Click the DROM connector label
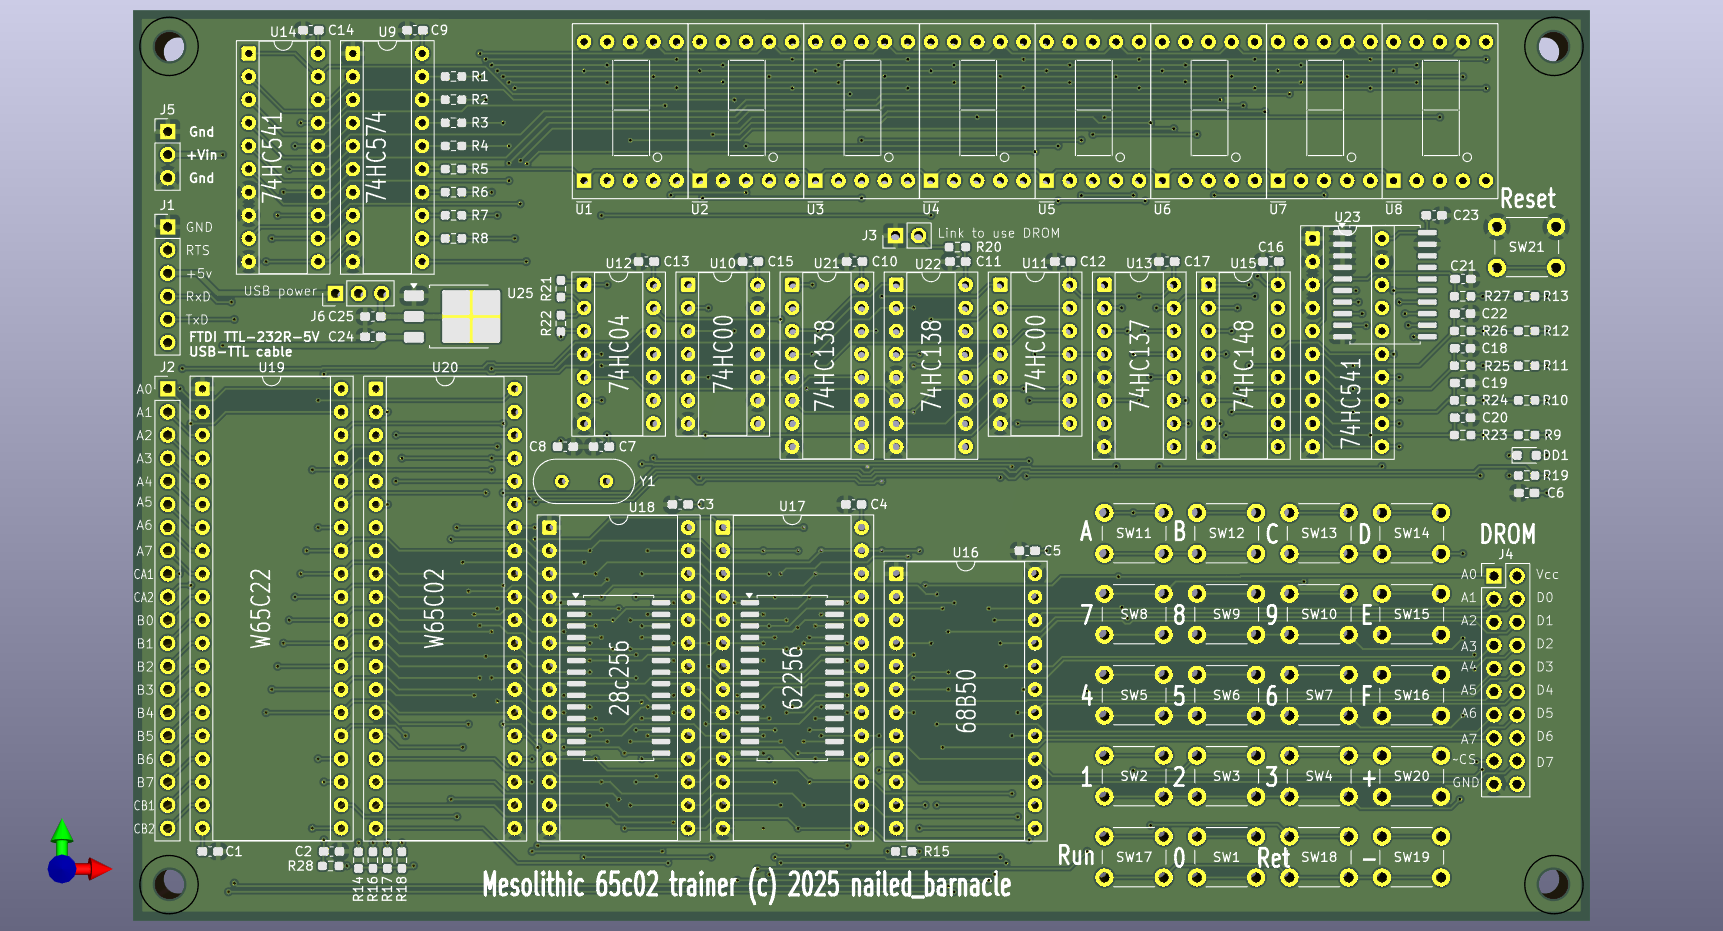 pos(1507,535)
